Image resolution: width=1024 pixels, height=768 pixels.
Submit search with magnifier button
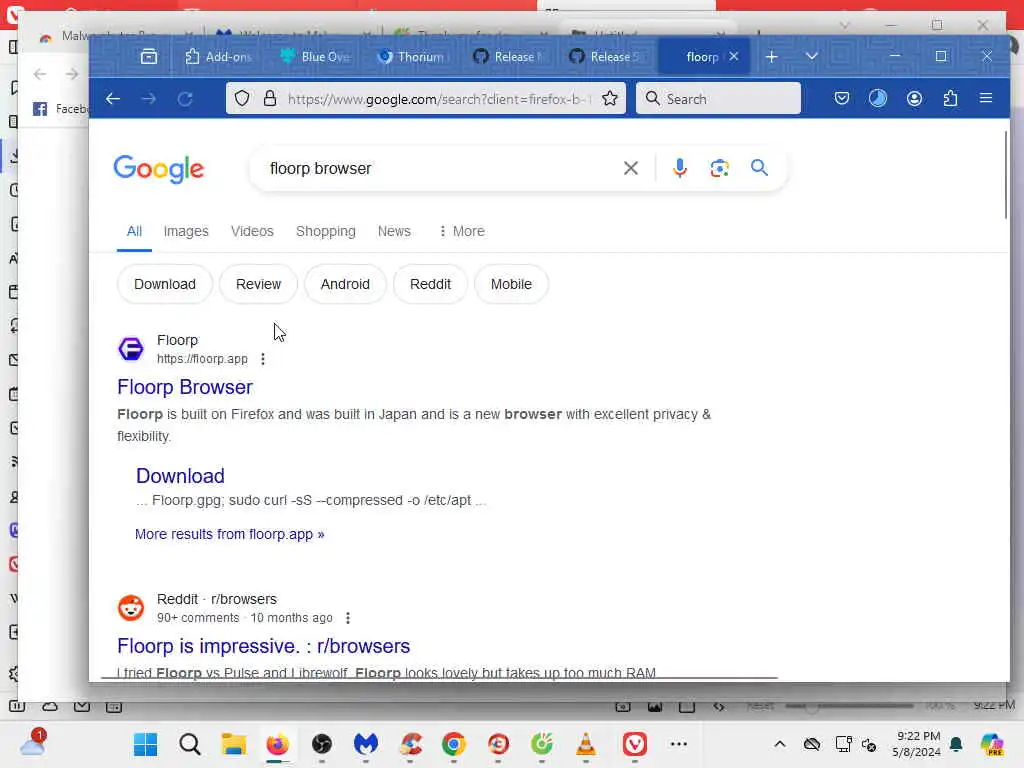pos(759,168)
